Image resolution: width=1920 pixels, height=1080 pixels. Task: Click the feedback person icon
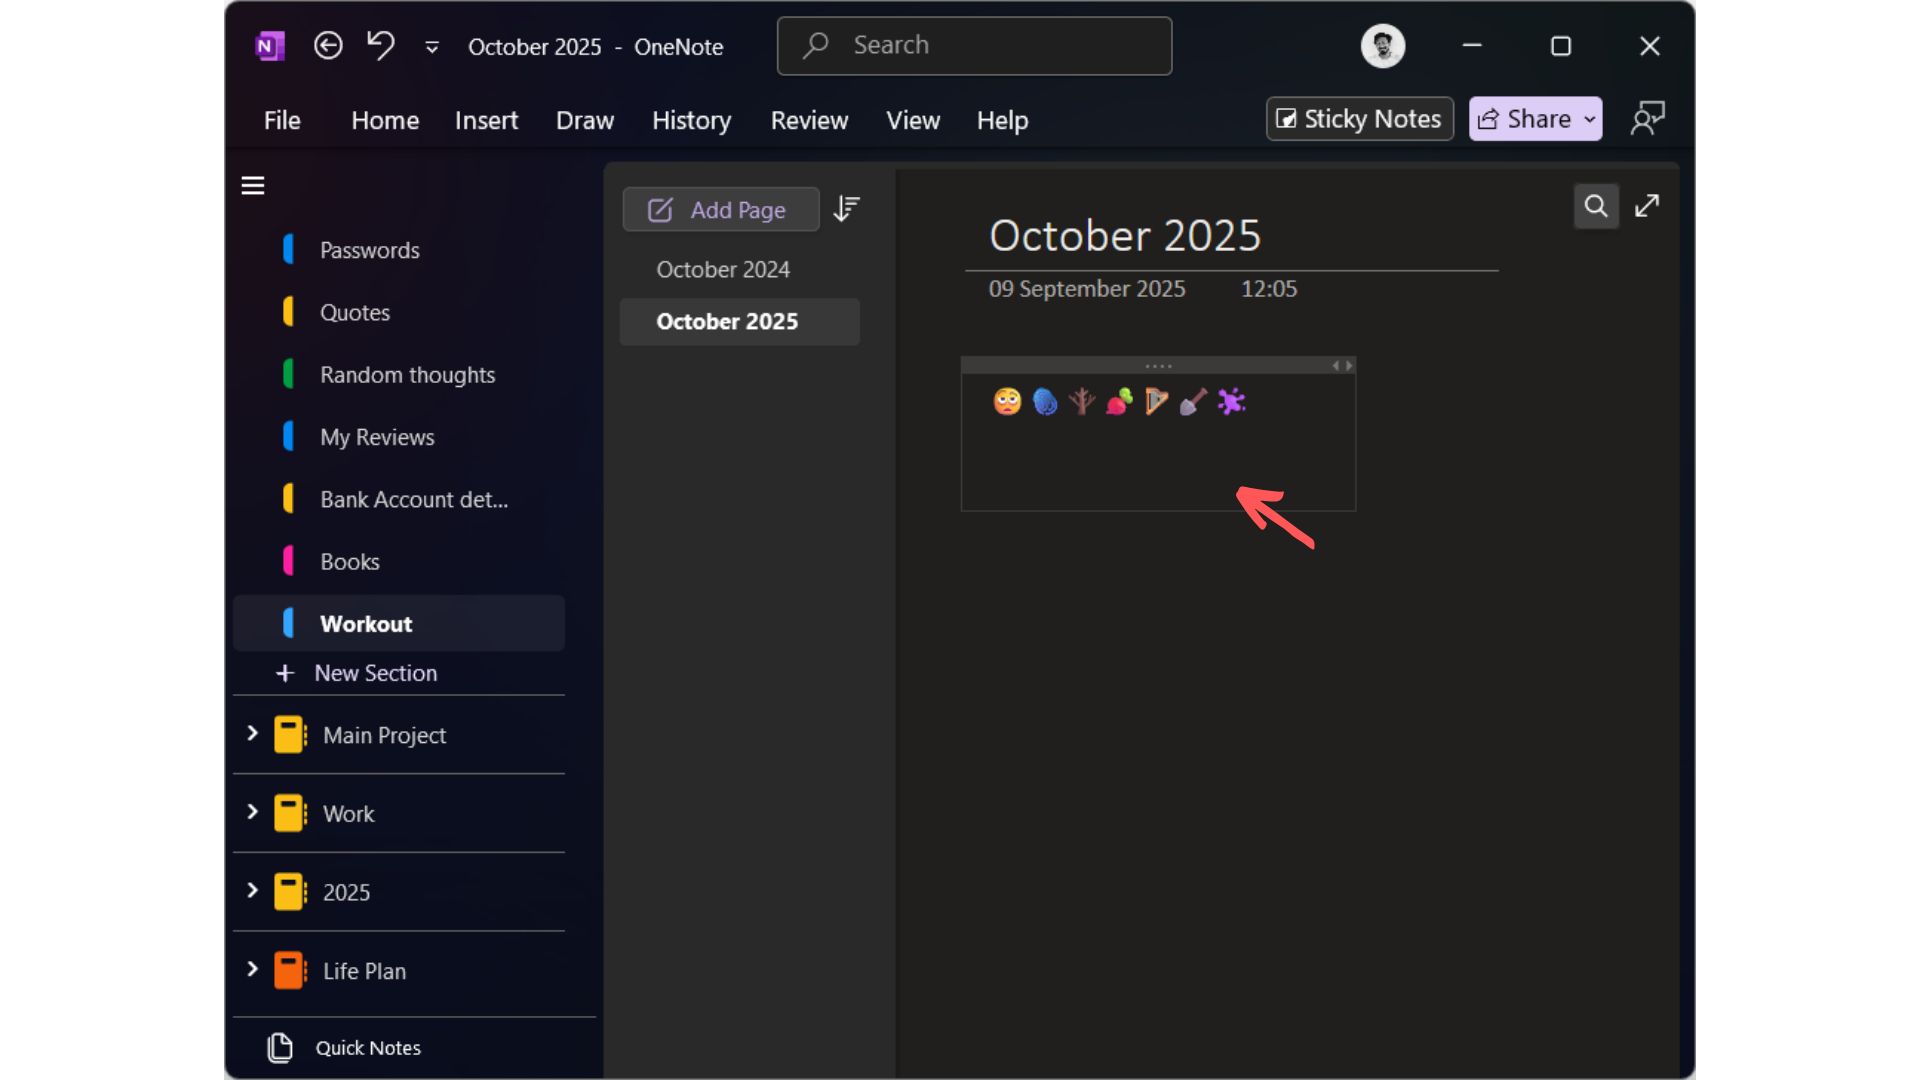(x=1647, y=119)
